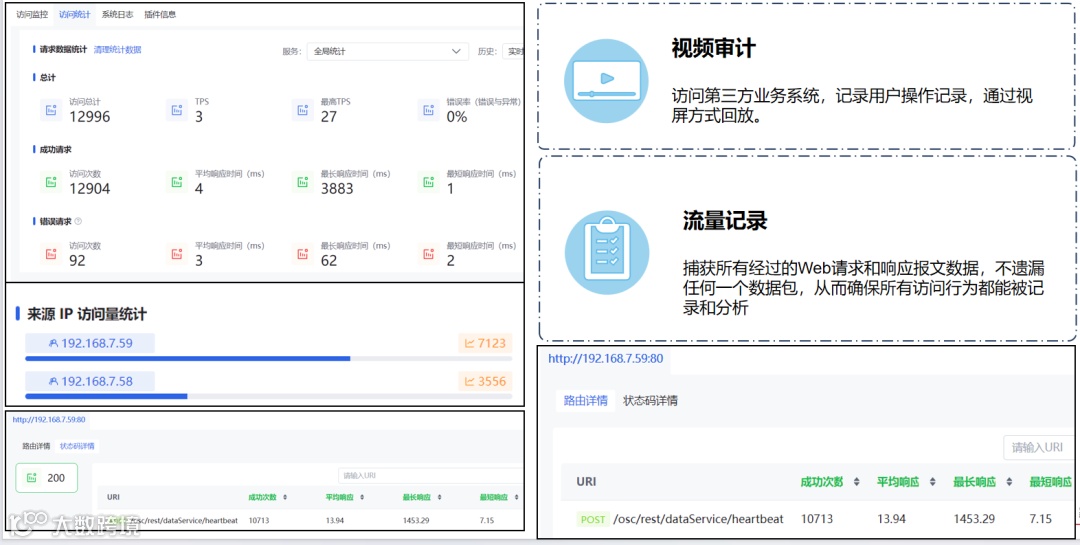This screenshot has width=1080, height=545.
Task: Click the green icon inside the 200 status card
Action: coord(31,478)
